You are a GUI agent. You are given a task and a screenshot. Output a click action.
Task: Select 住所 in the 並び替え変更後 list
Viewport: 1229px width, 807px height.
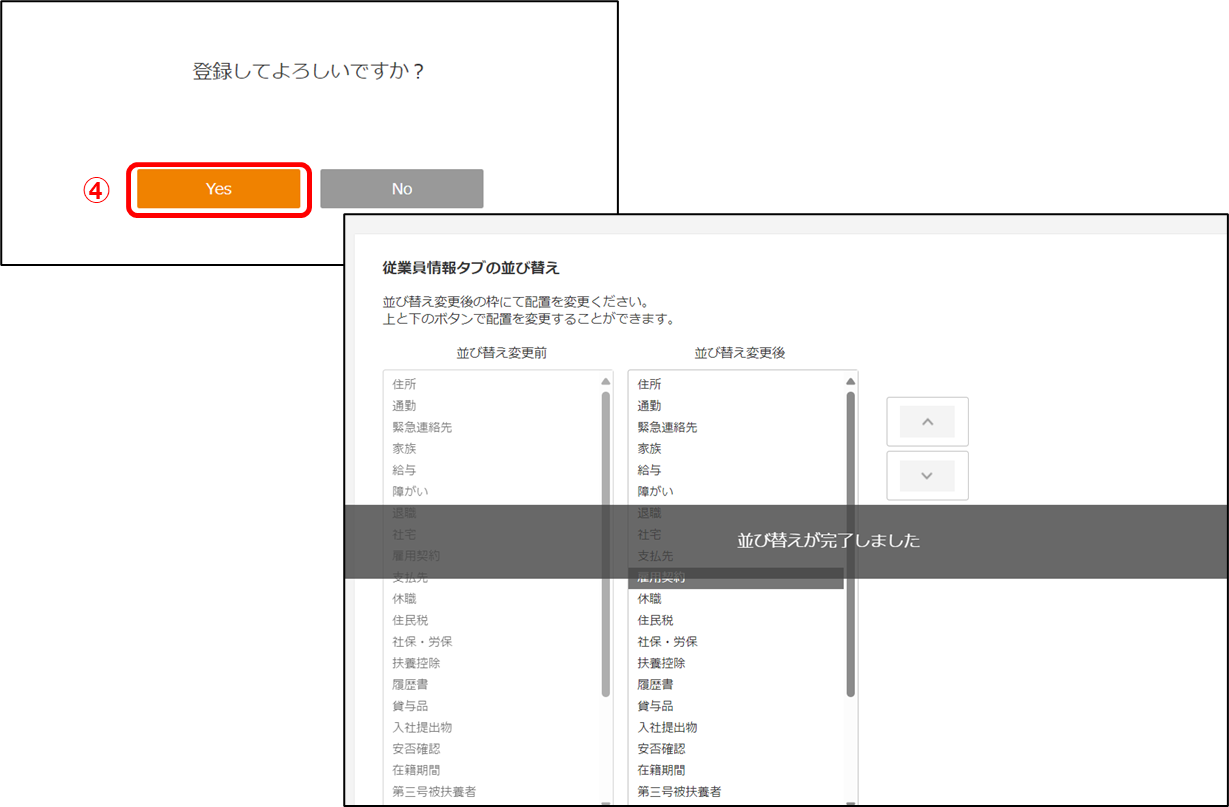pos(650,384)
